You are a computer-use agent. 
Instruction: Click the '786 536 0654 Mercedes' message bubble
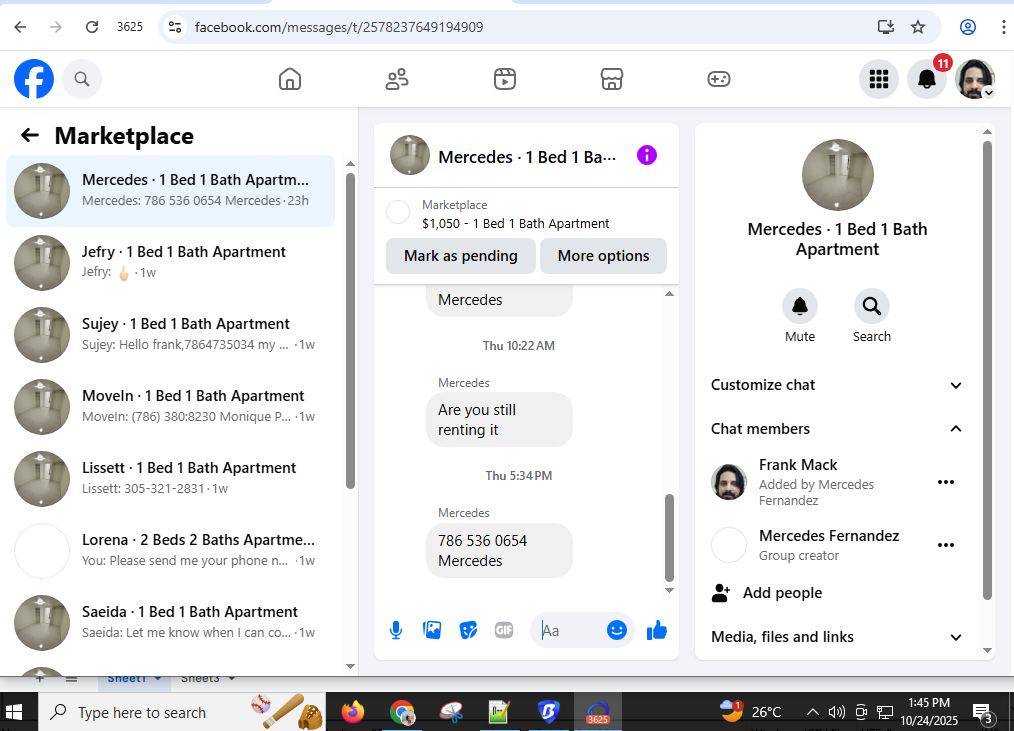tap(499, 551)
